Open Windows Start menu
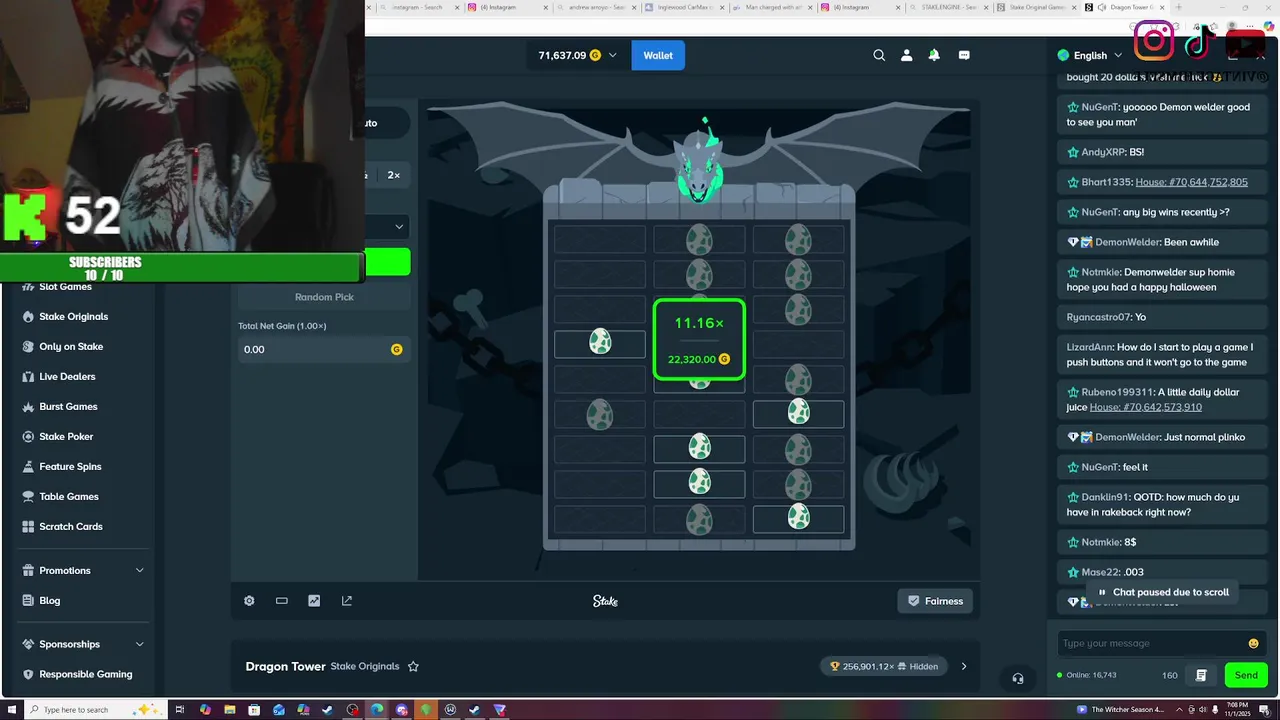Image resolution: width=1280 pixels, height=720 pixels. tap(11, 710)
